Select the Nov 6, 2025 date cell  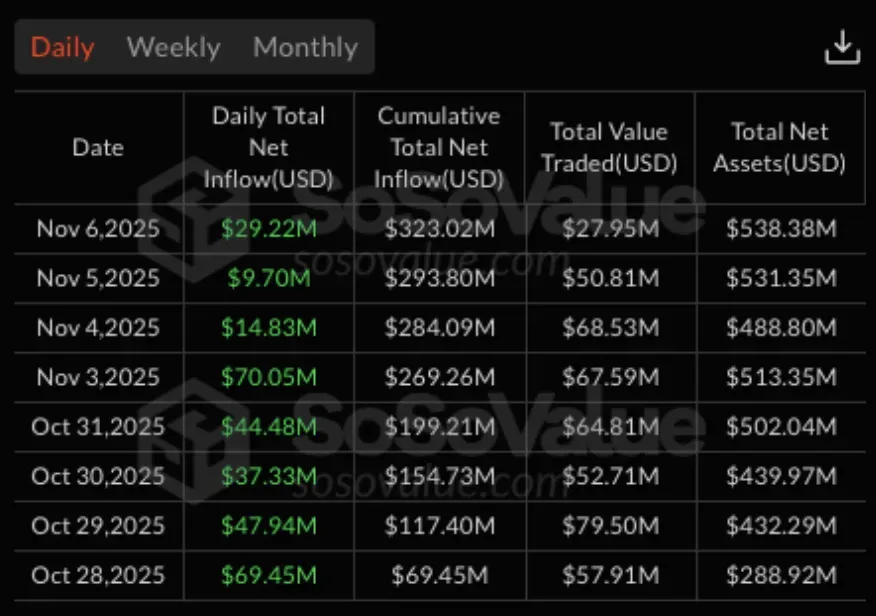[x=98, y=229]
